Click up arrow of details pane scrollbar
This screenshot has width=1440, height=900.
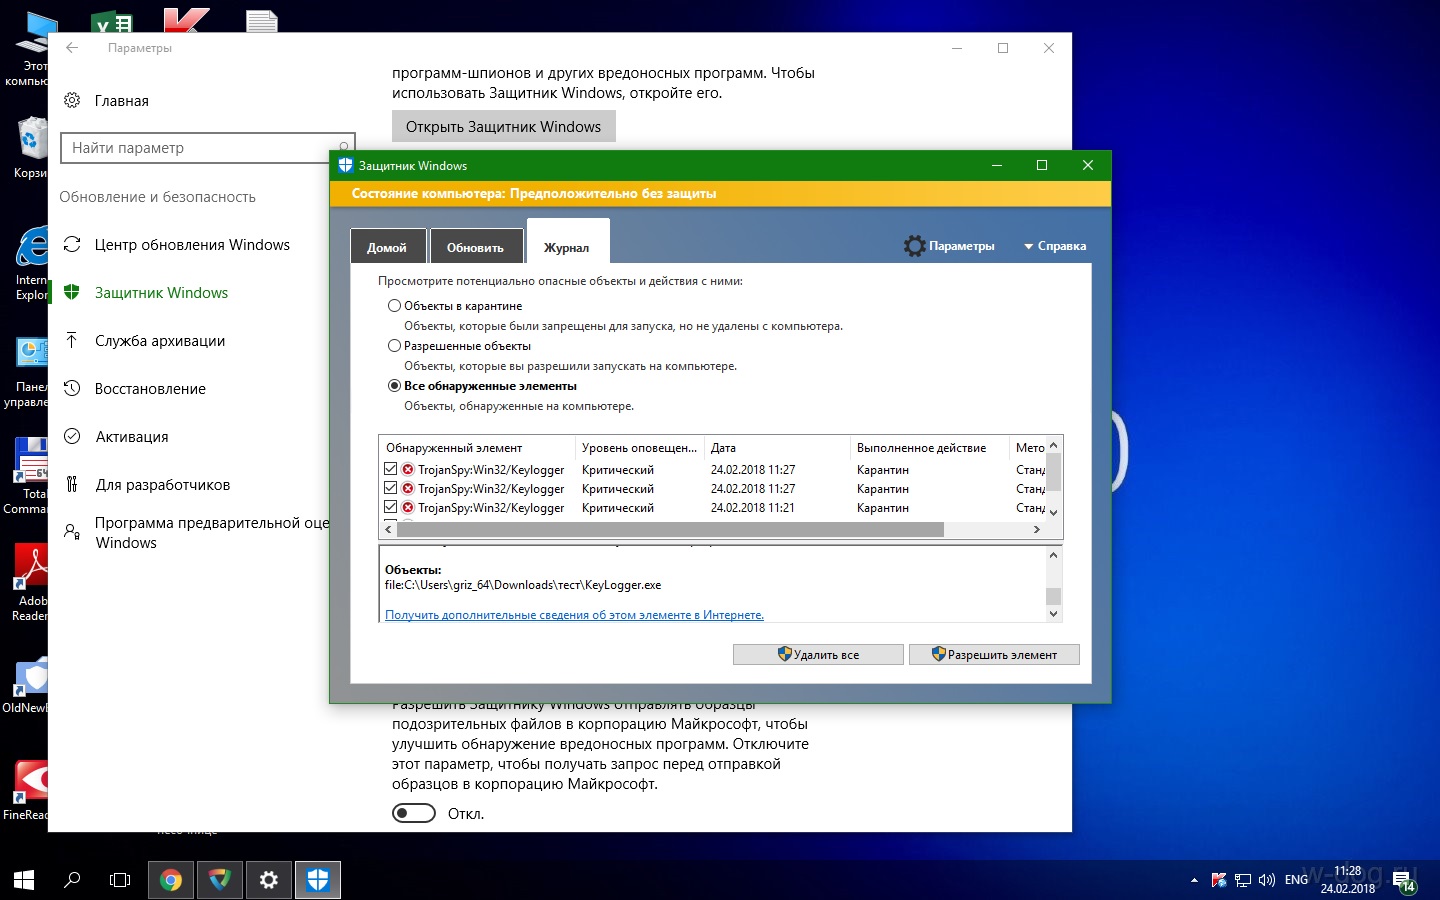pos(1053,555)
